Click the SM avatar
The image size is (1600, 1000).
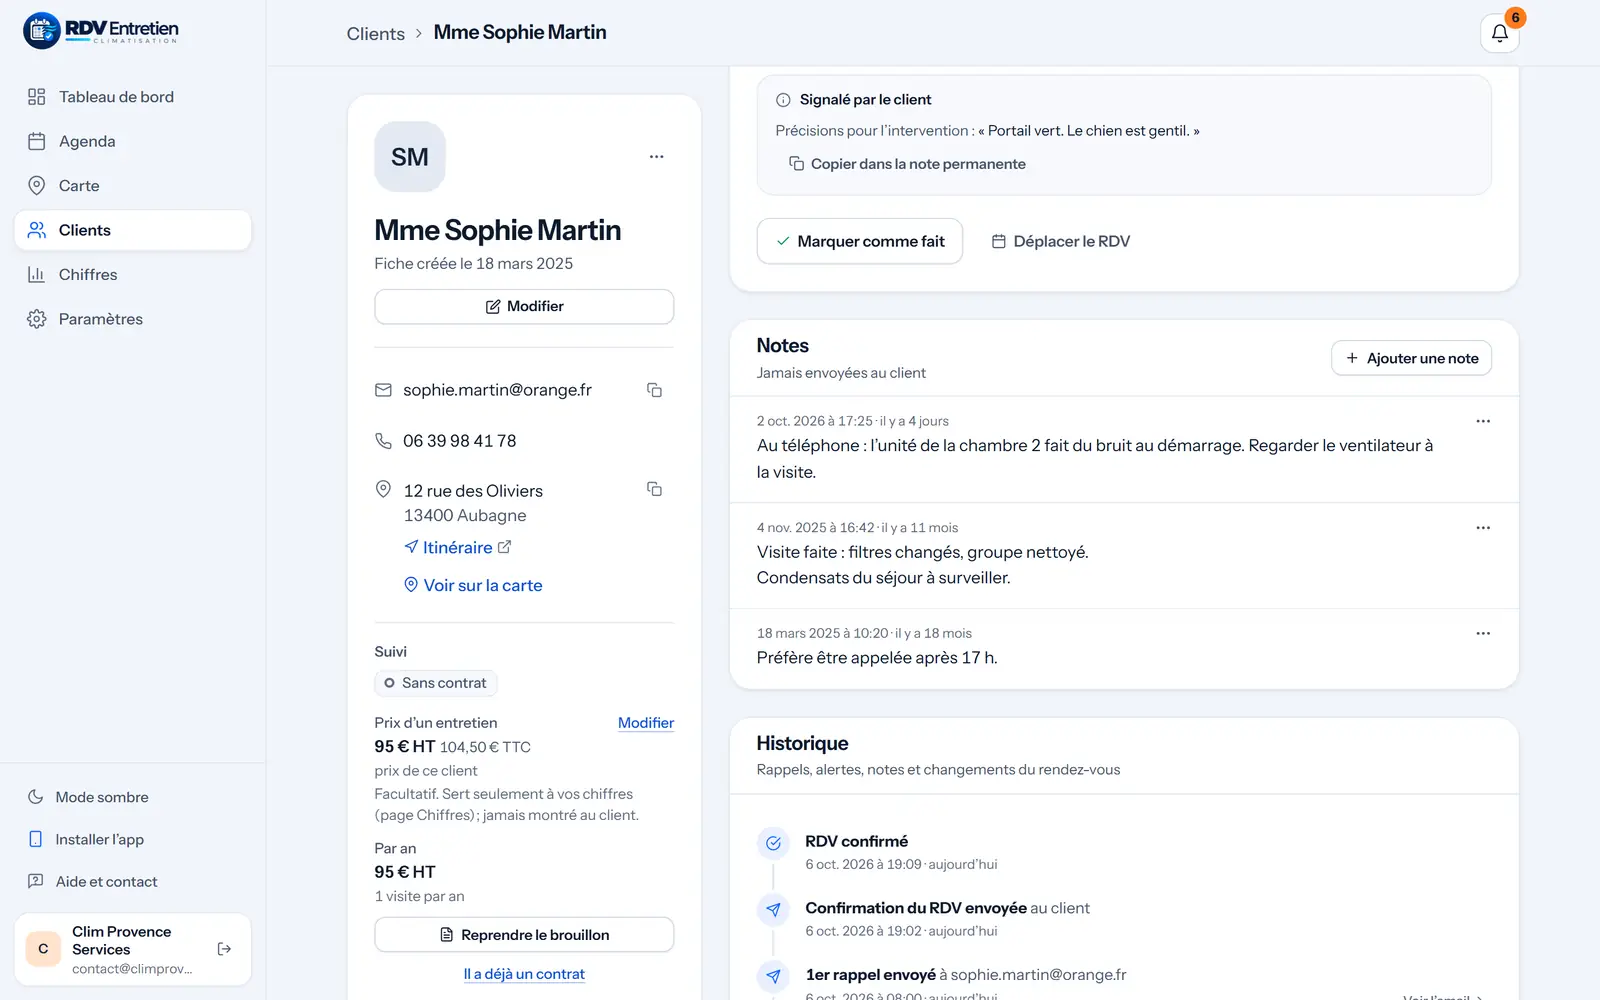(x=410, y=157)
